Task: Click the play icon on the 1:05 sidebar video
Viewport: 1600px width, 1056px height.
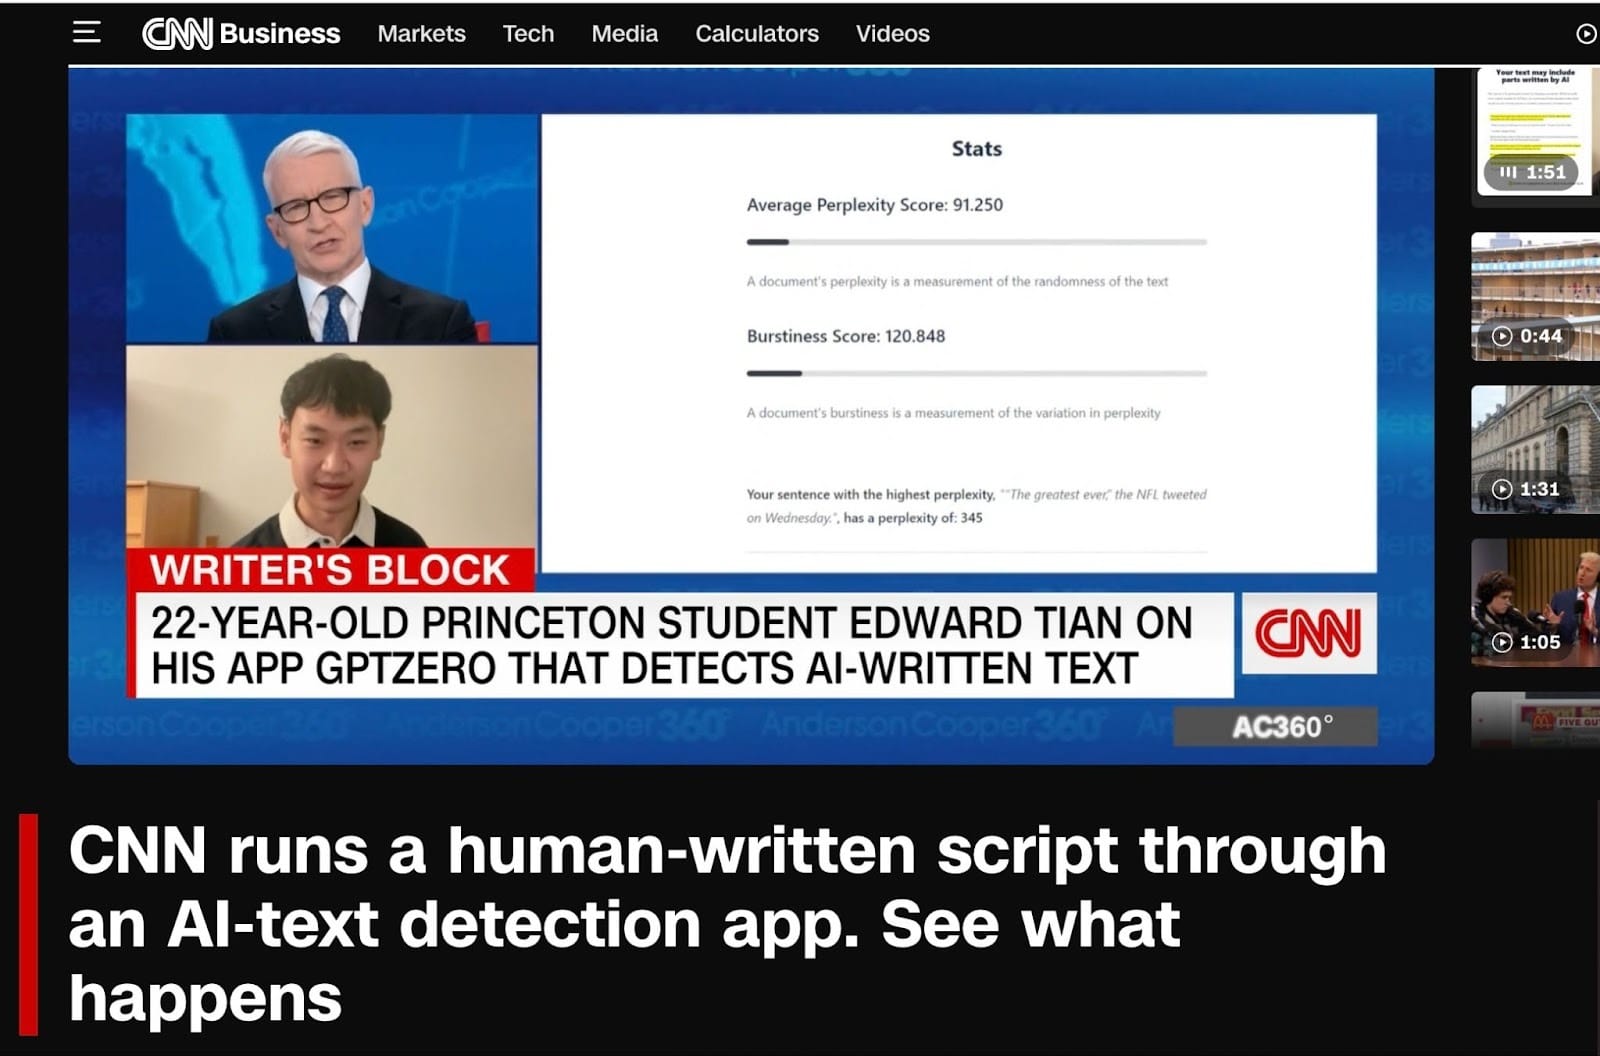Action: [1503, 642]
